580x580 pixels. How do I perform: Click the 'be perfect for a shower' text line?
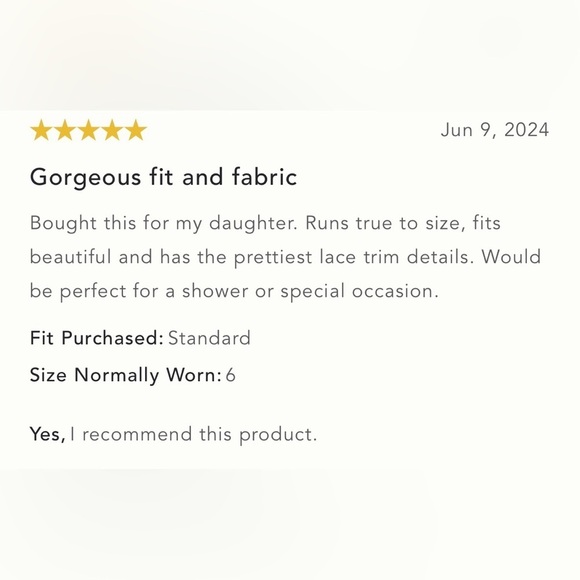tap(234, 291)
